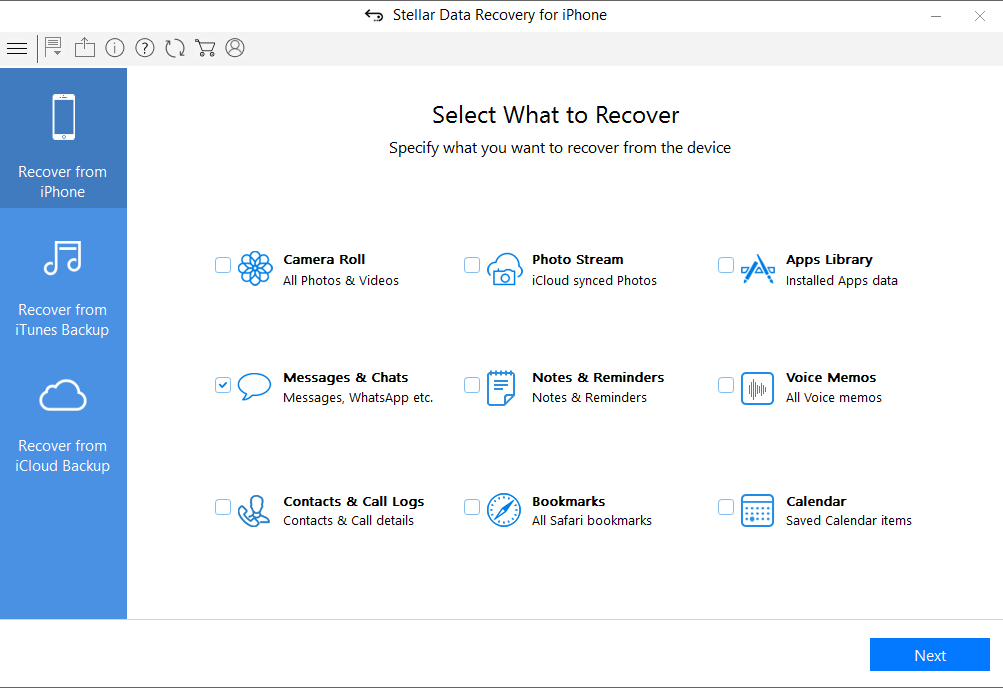The width and height of the screenshot is (1003, 688).
Task: Enable the Contacts & Call Logs checkbox
Action: 223,507
